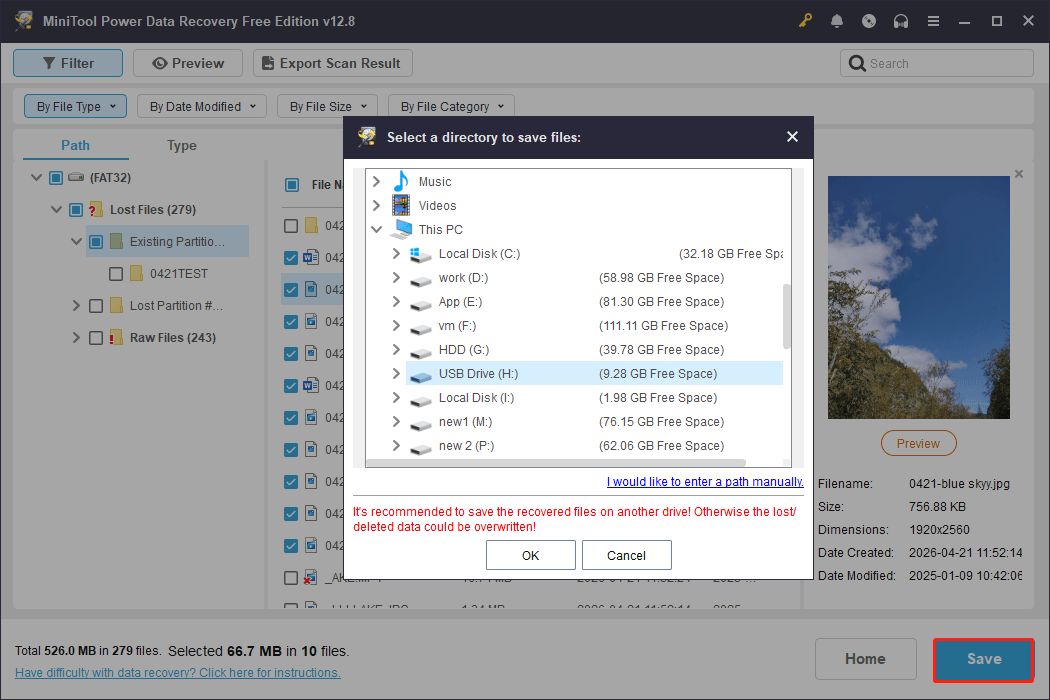Click the Lost Partition folder icon

[116, 305]
